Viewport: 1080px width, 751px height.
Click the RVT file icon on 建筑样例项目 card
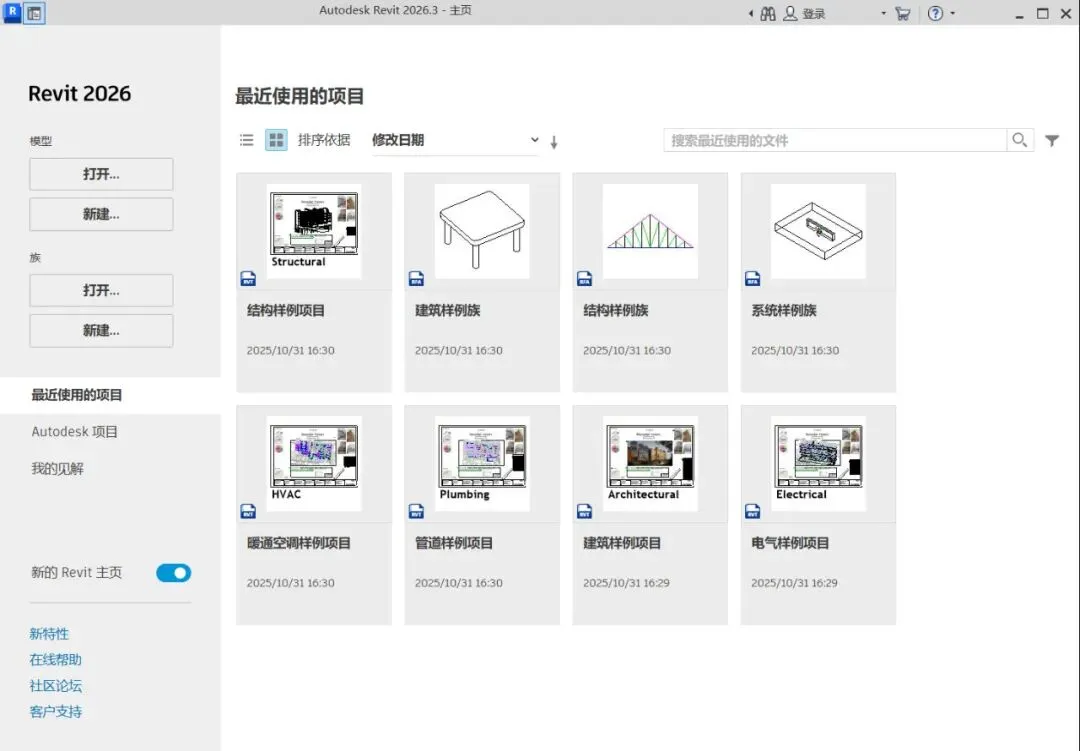click(x=584, y=511)
